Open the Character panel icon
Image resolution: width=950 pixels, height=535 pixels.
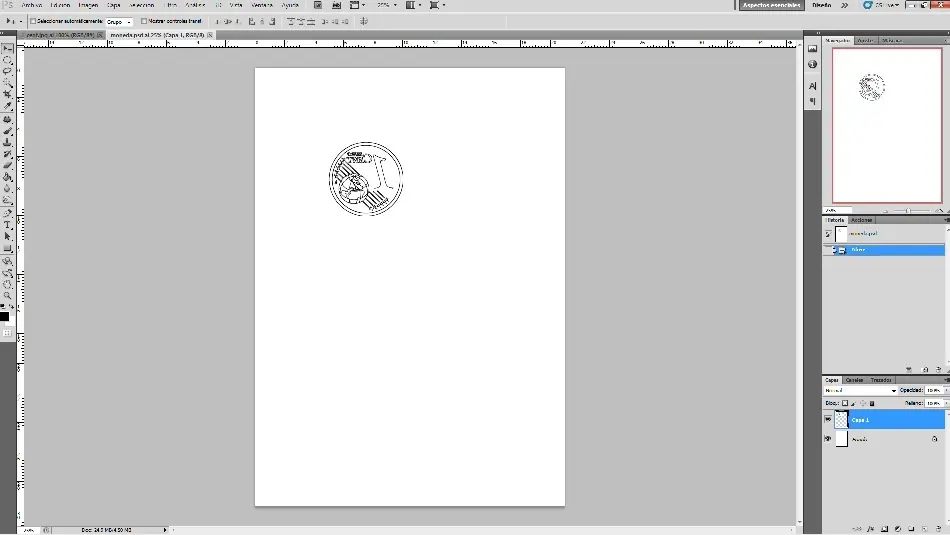tap(812, 86)
